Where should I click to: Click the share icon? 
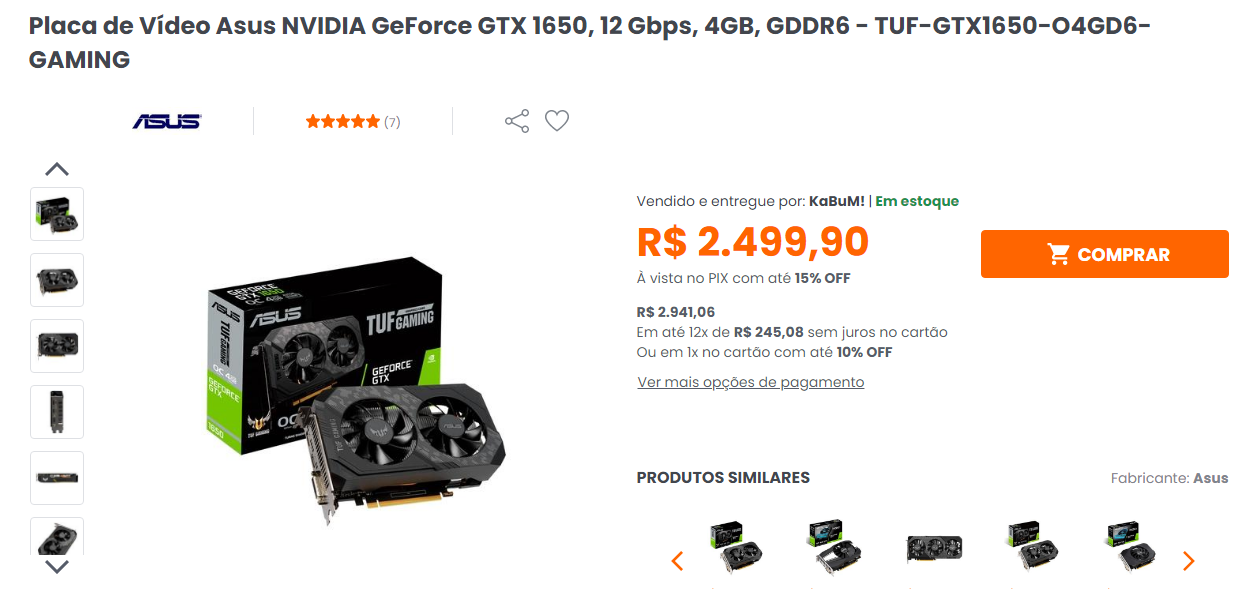(517, 121)
